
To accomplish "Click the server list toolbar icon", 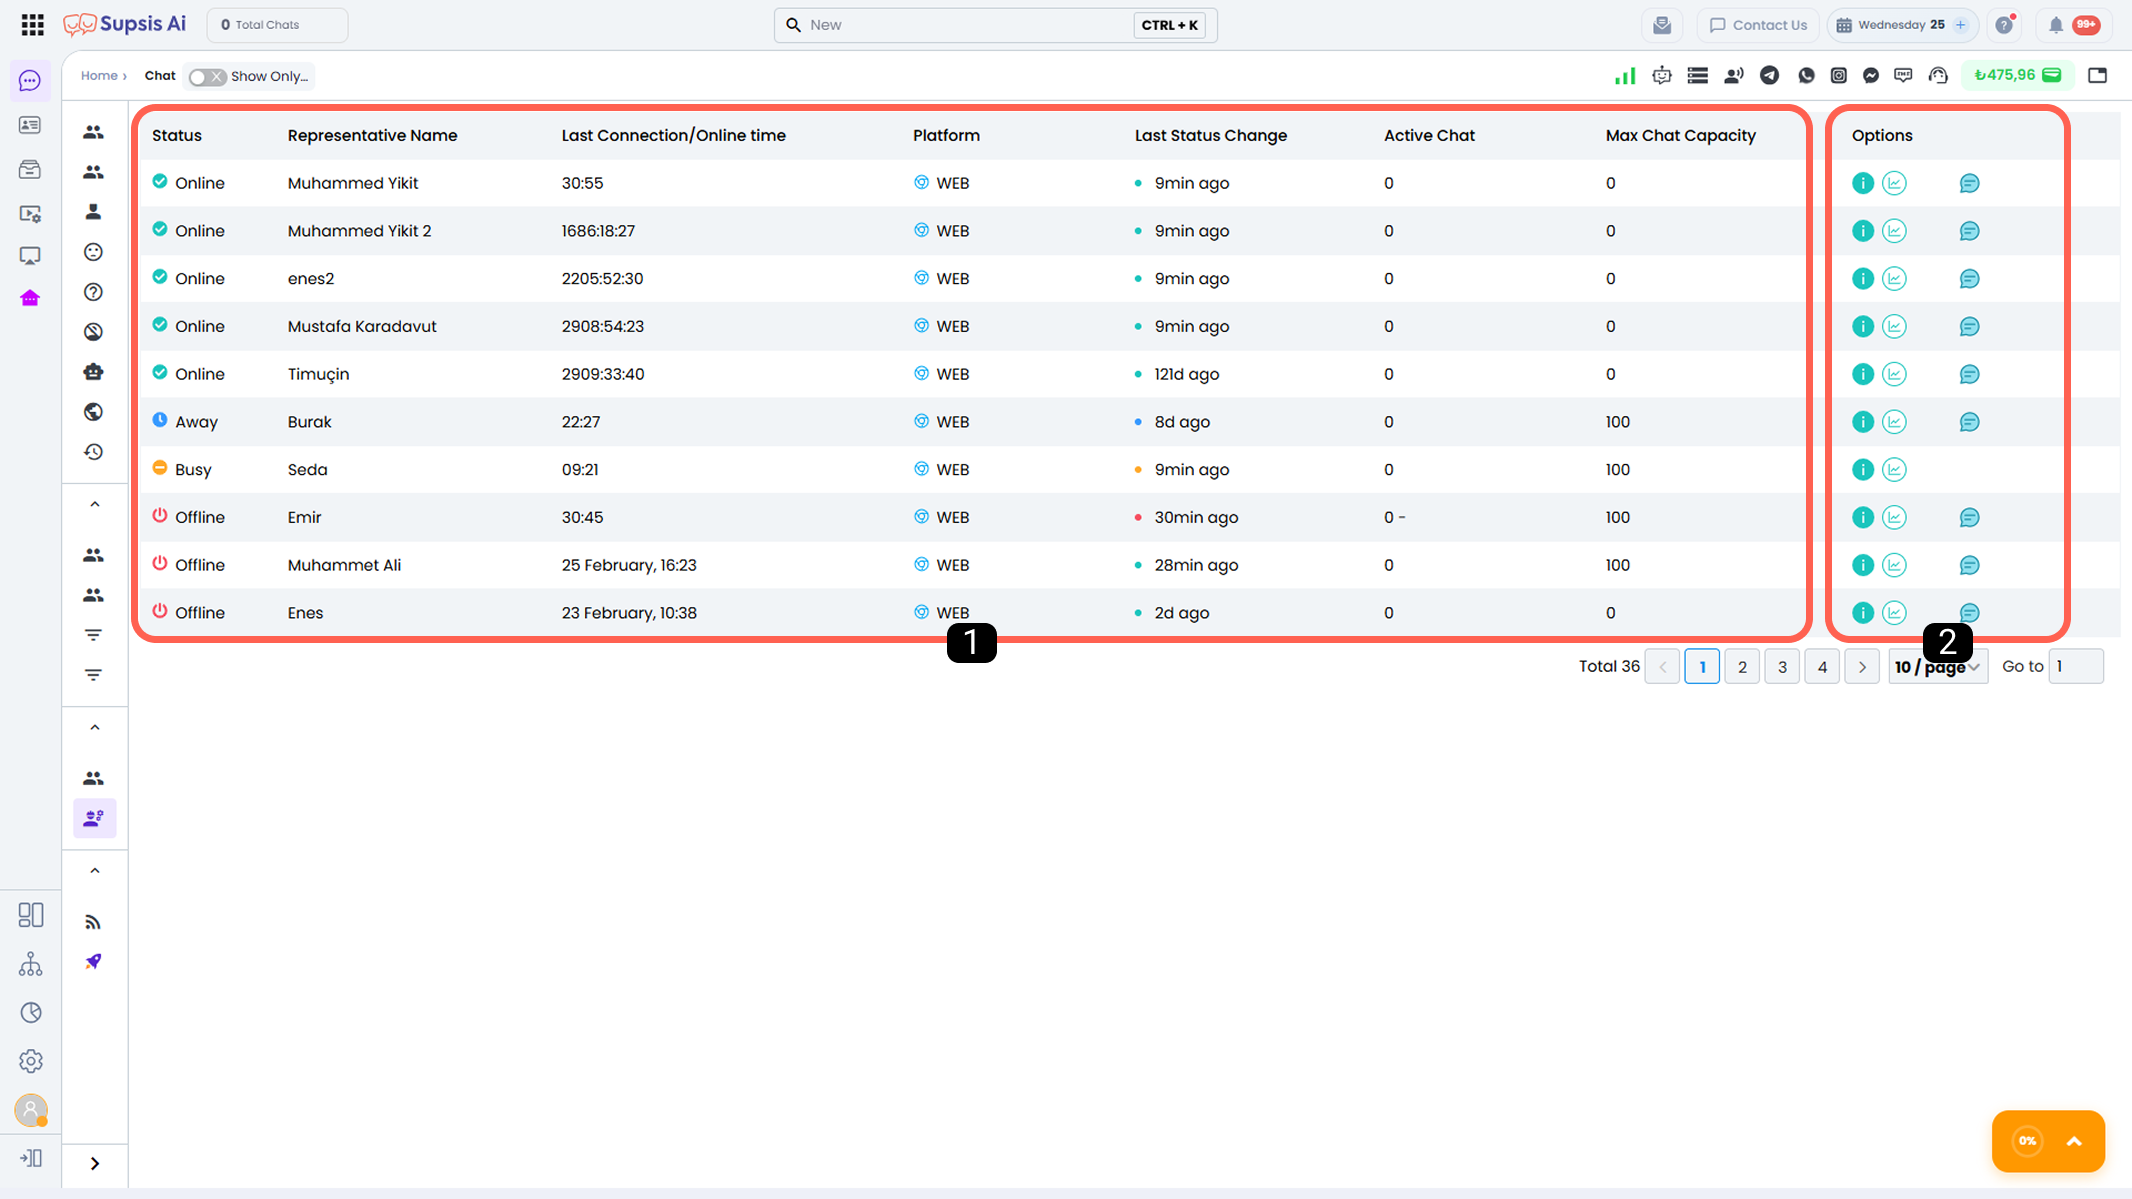I will point(1697,75).
